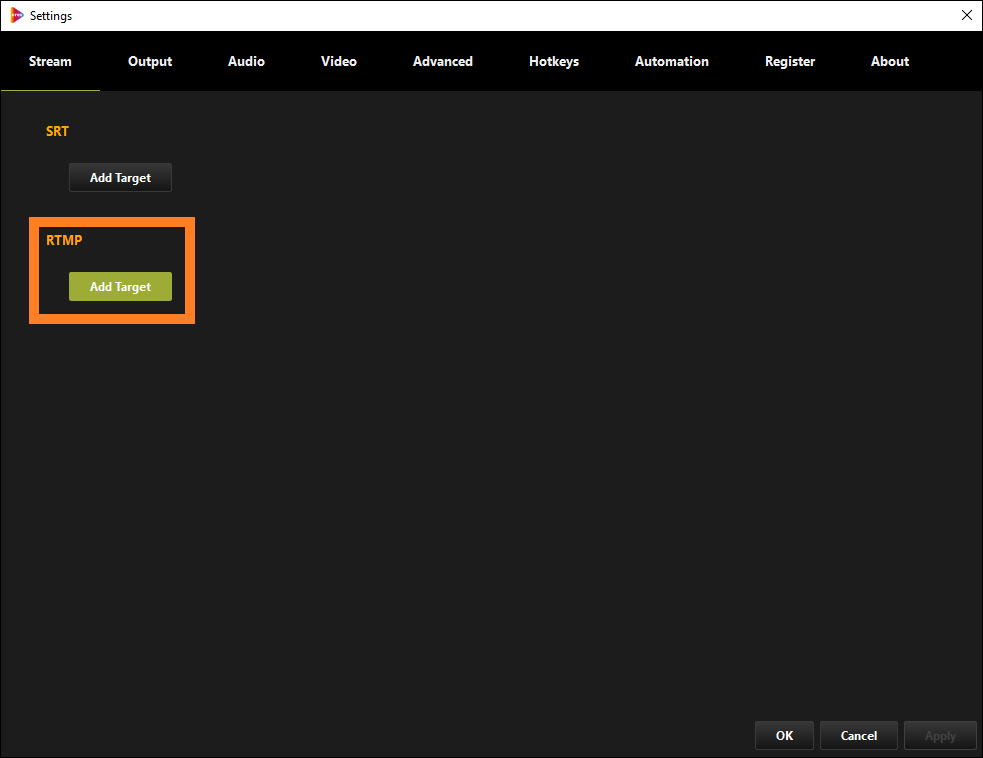The height and width of the screenshot is (758, 983).
Task: Click the app logo icon in title bar
Action: 15,15
